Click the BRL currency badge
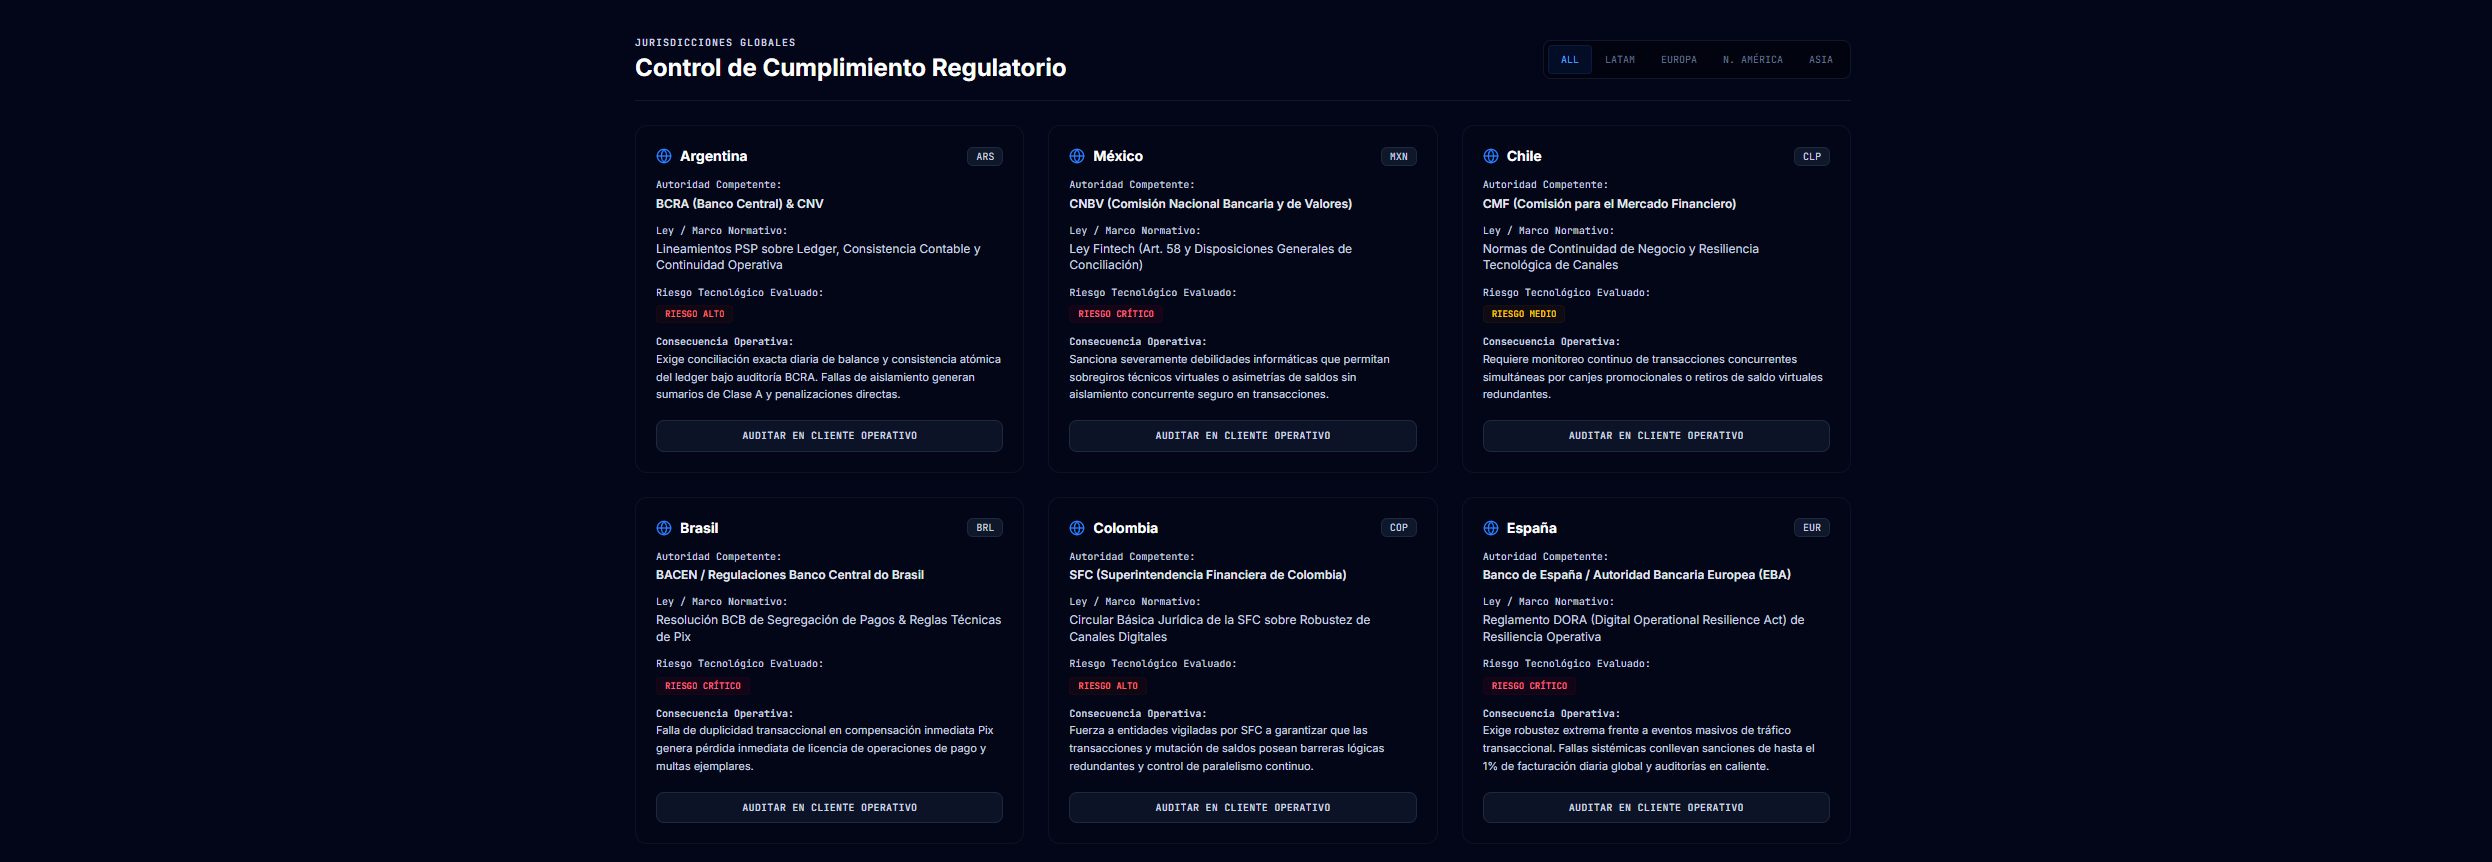The image size is (2492, 862). click(x=985, y=528)
